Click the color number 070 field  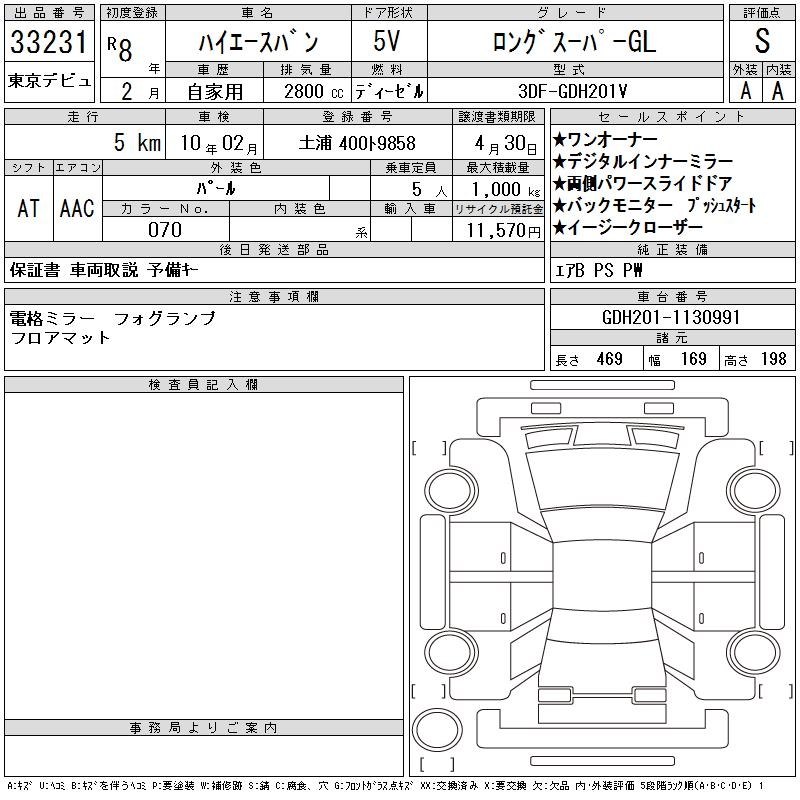click(x=166, y=229)
